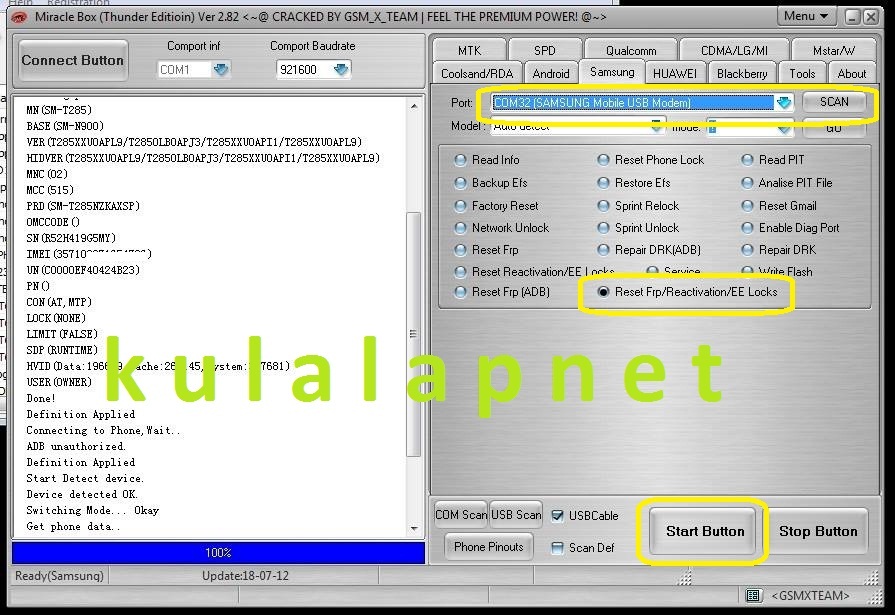
Task: Switch to the Blackberry tab
Action: point(742,74)
